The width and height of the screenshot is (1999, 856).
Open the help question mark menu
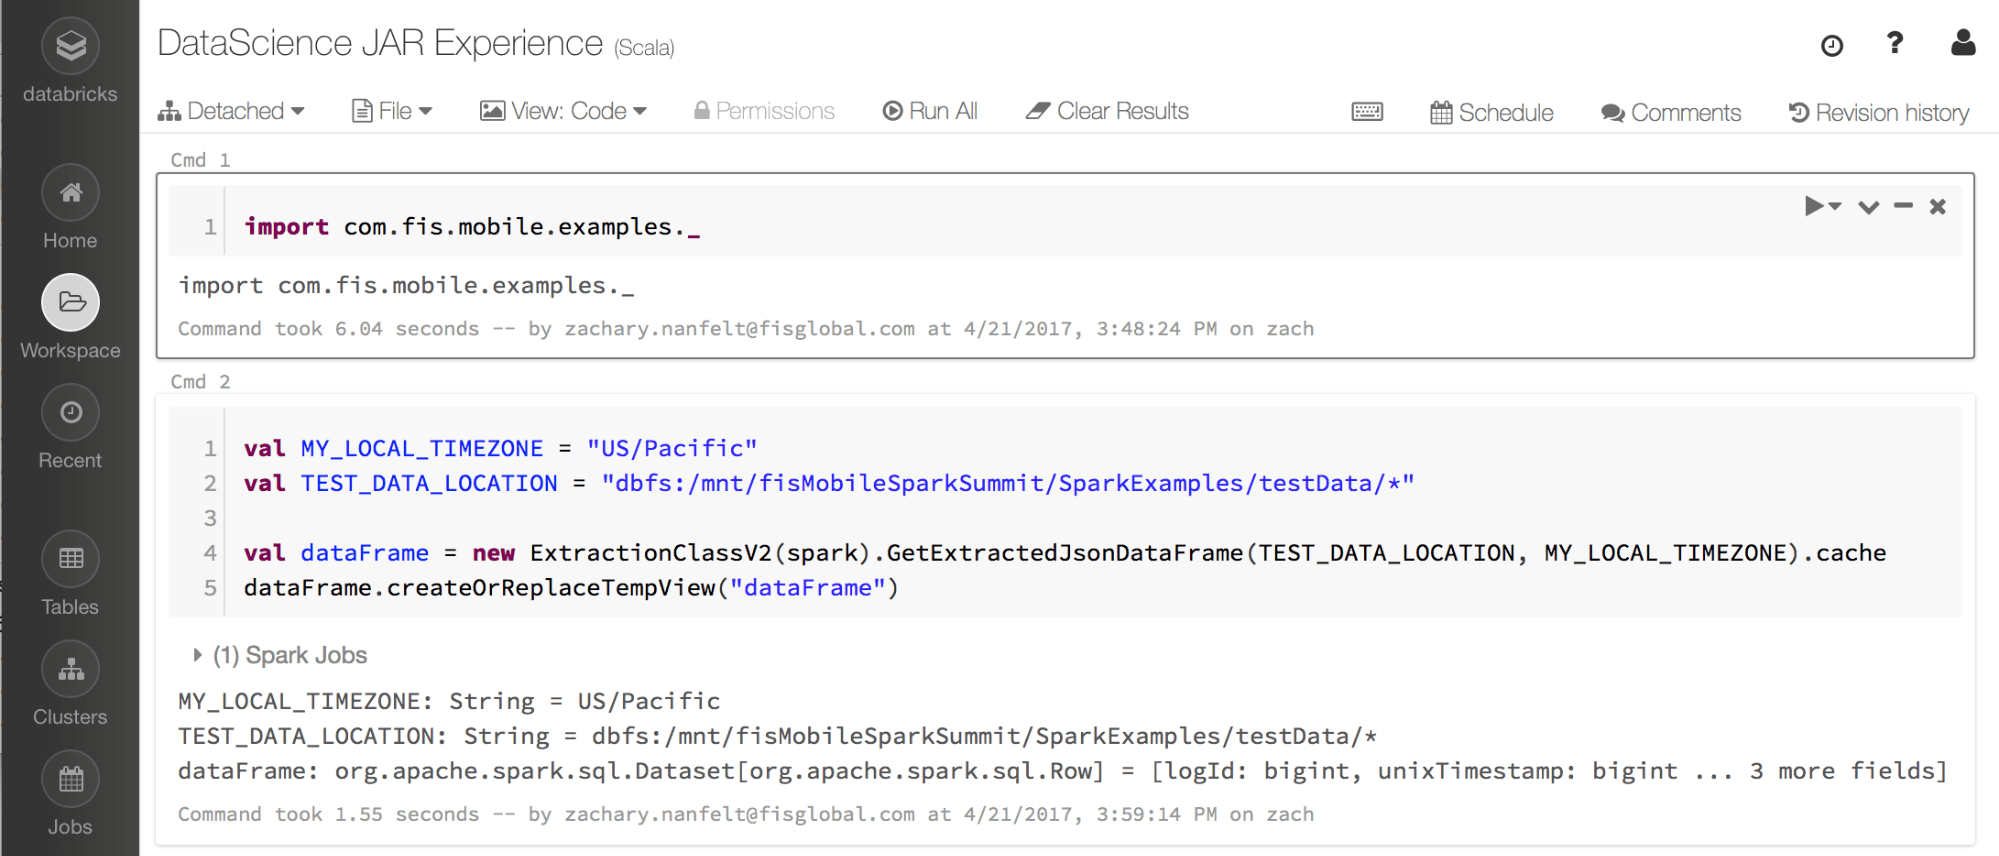[x=1894, y=43]
